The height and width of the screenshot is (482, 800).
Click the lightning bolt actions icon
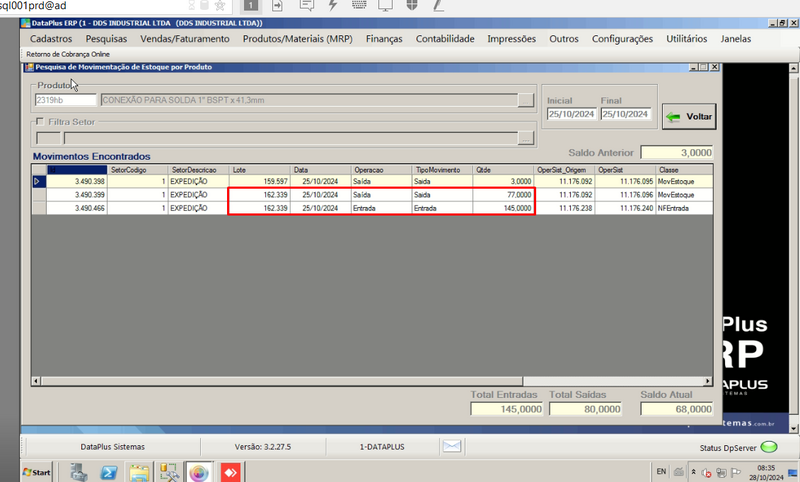coord(333,5)
